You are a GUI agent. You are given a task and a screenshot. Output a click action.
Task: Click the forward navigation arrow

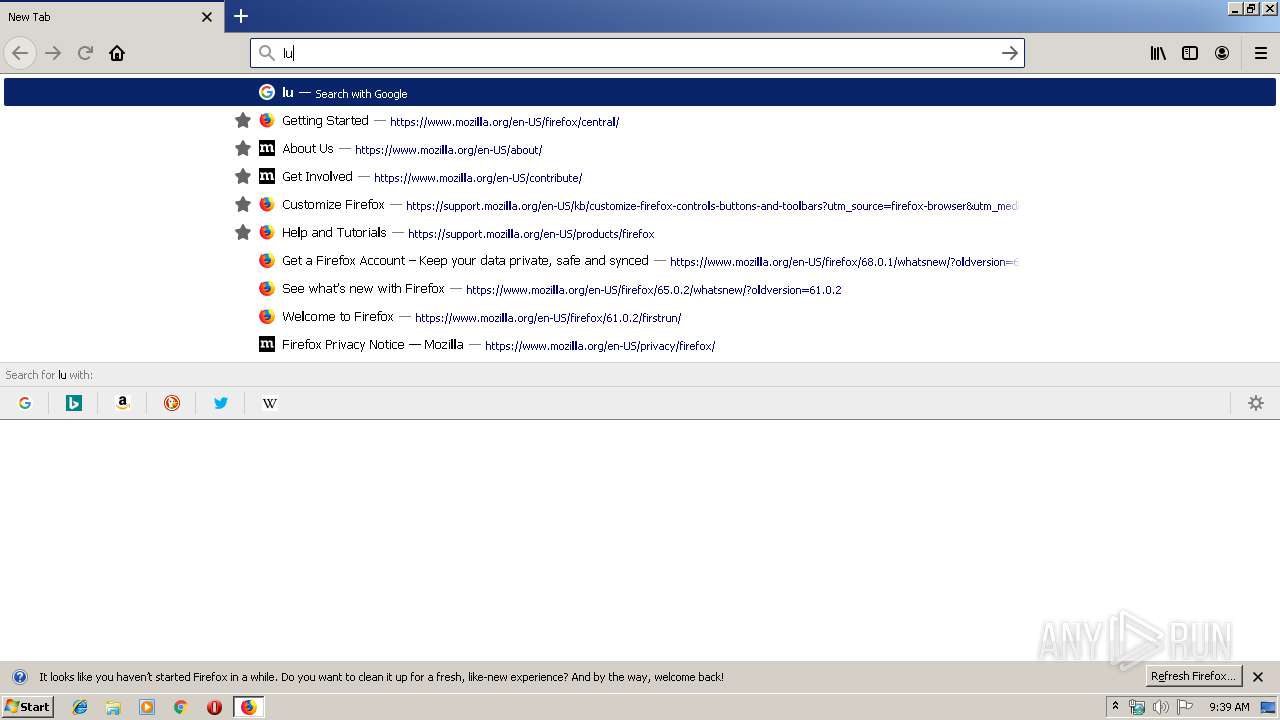[x=53, y=53]
